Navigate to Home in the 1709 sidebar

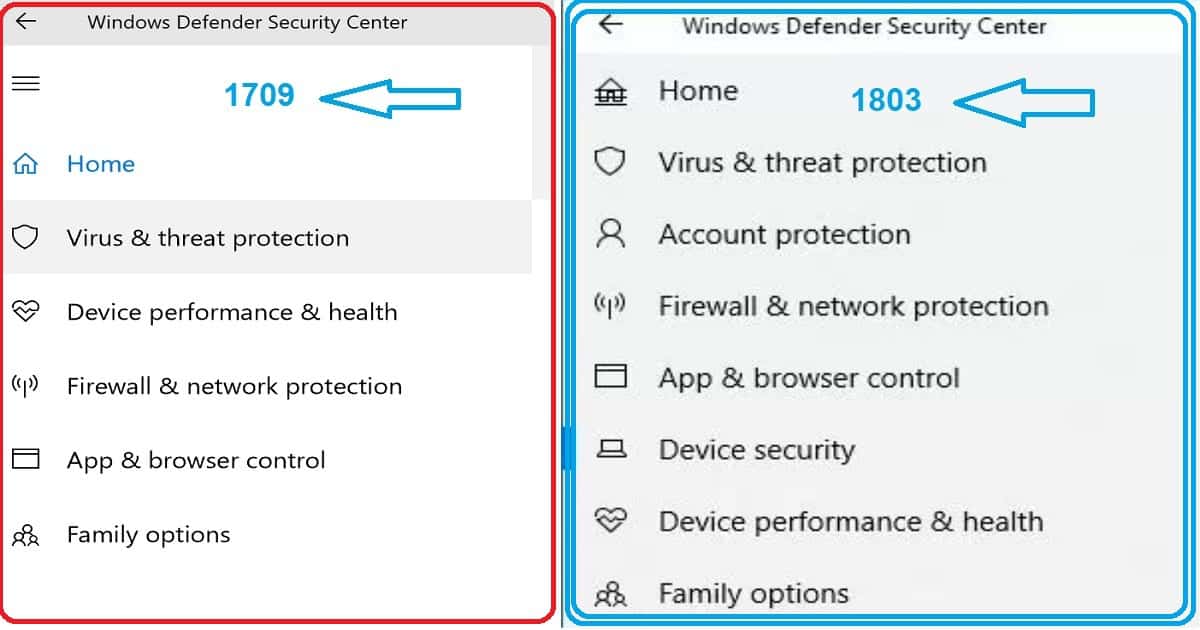click(x=100, y=163)
